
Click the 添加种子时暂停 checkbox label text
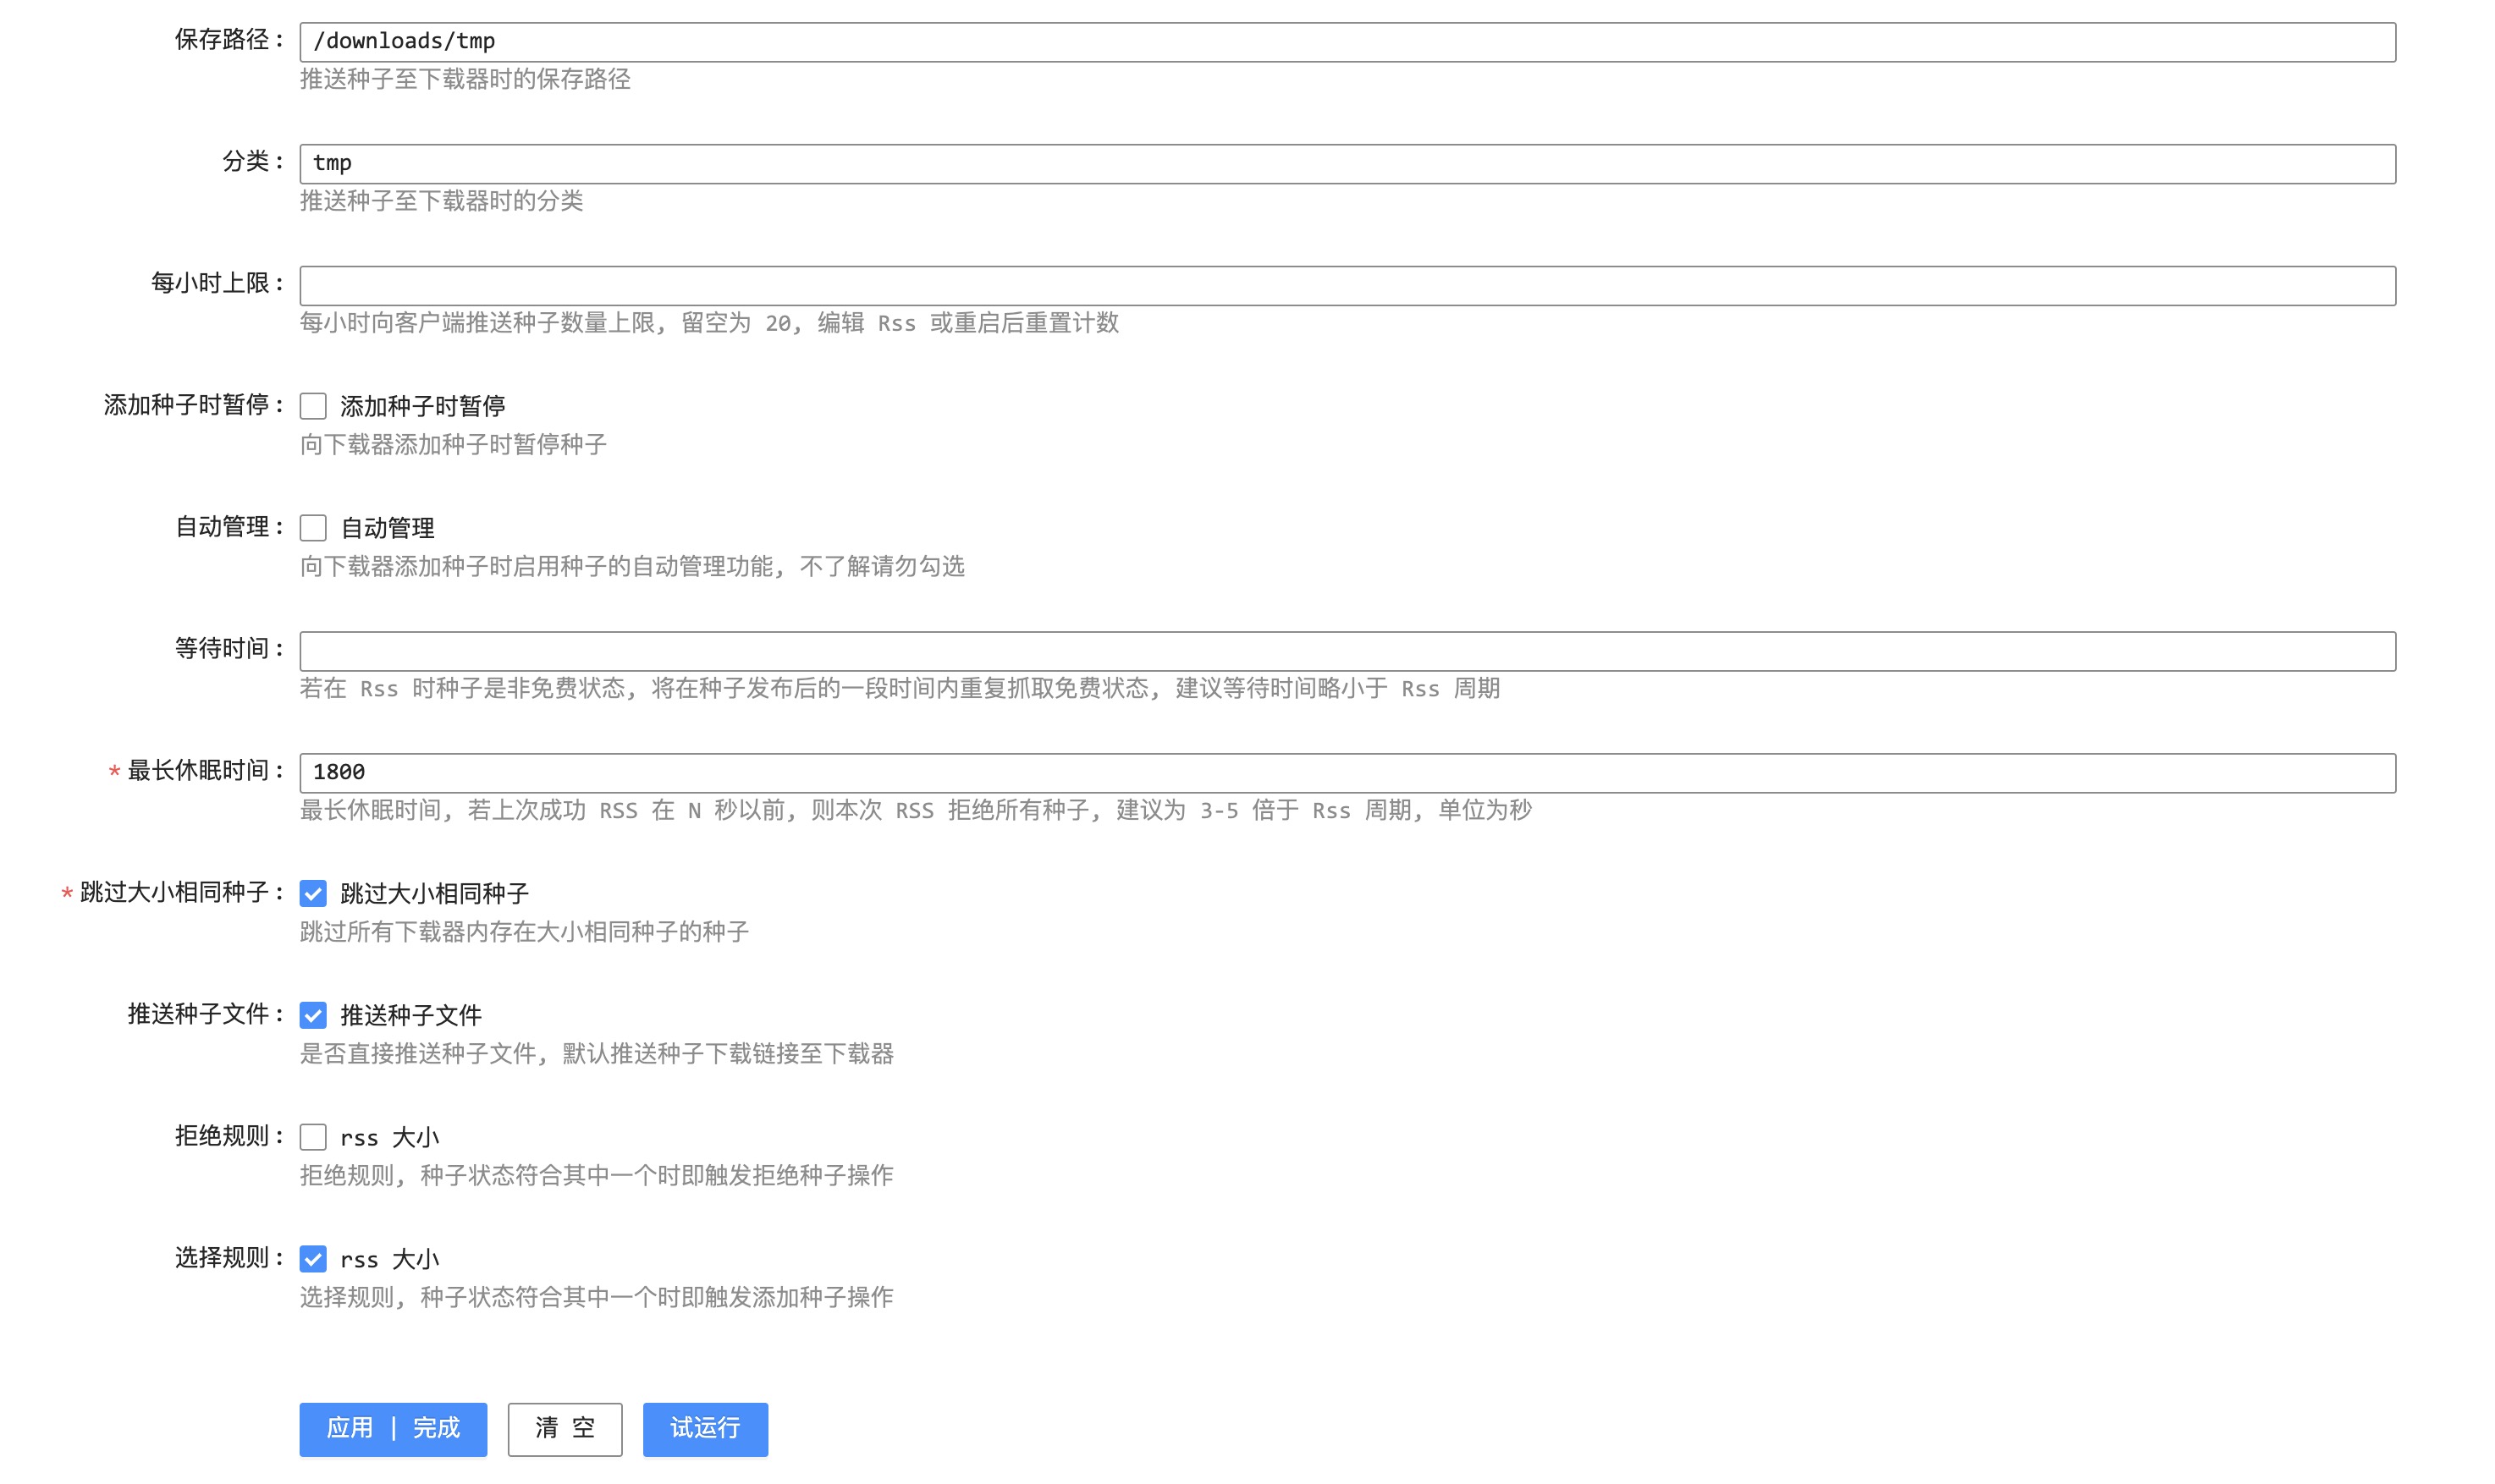click(422, 406)
